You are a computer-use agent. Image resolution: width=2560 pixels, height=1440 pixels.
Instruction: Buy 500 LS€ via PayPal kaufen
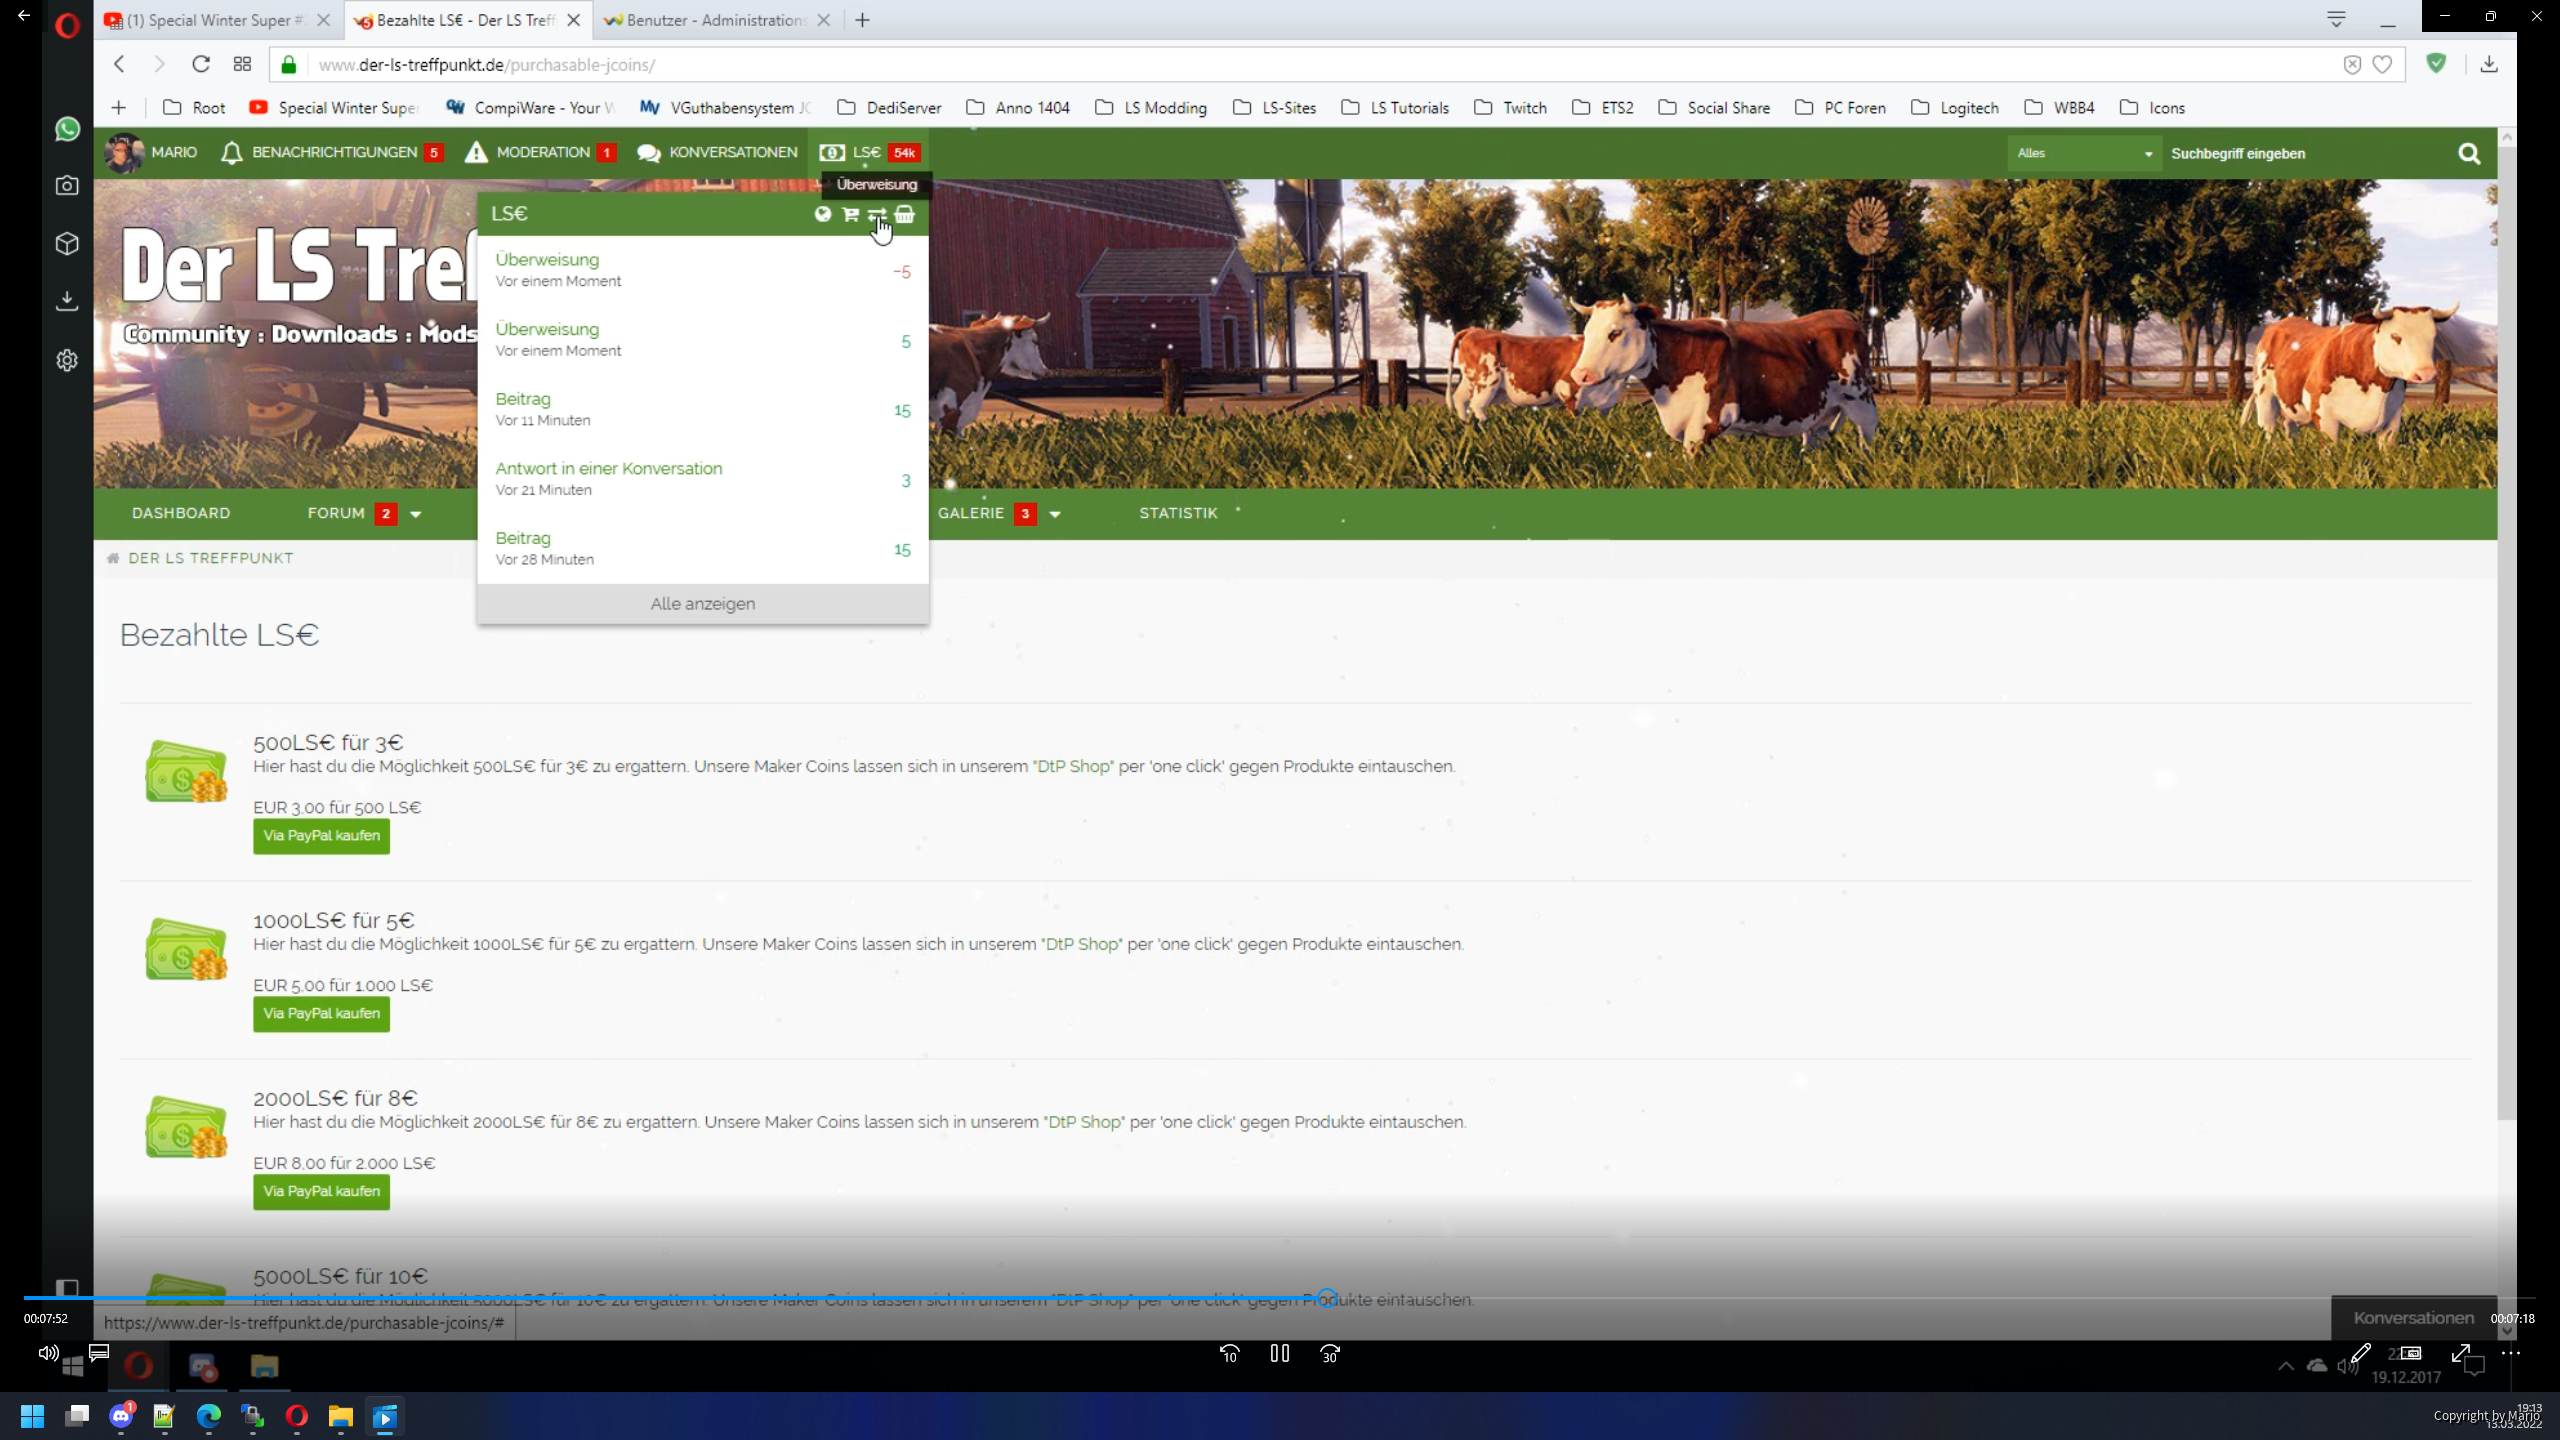[321, 836]
